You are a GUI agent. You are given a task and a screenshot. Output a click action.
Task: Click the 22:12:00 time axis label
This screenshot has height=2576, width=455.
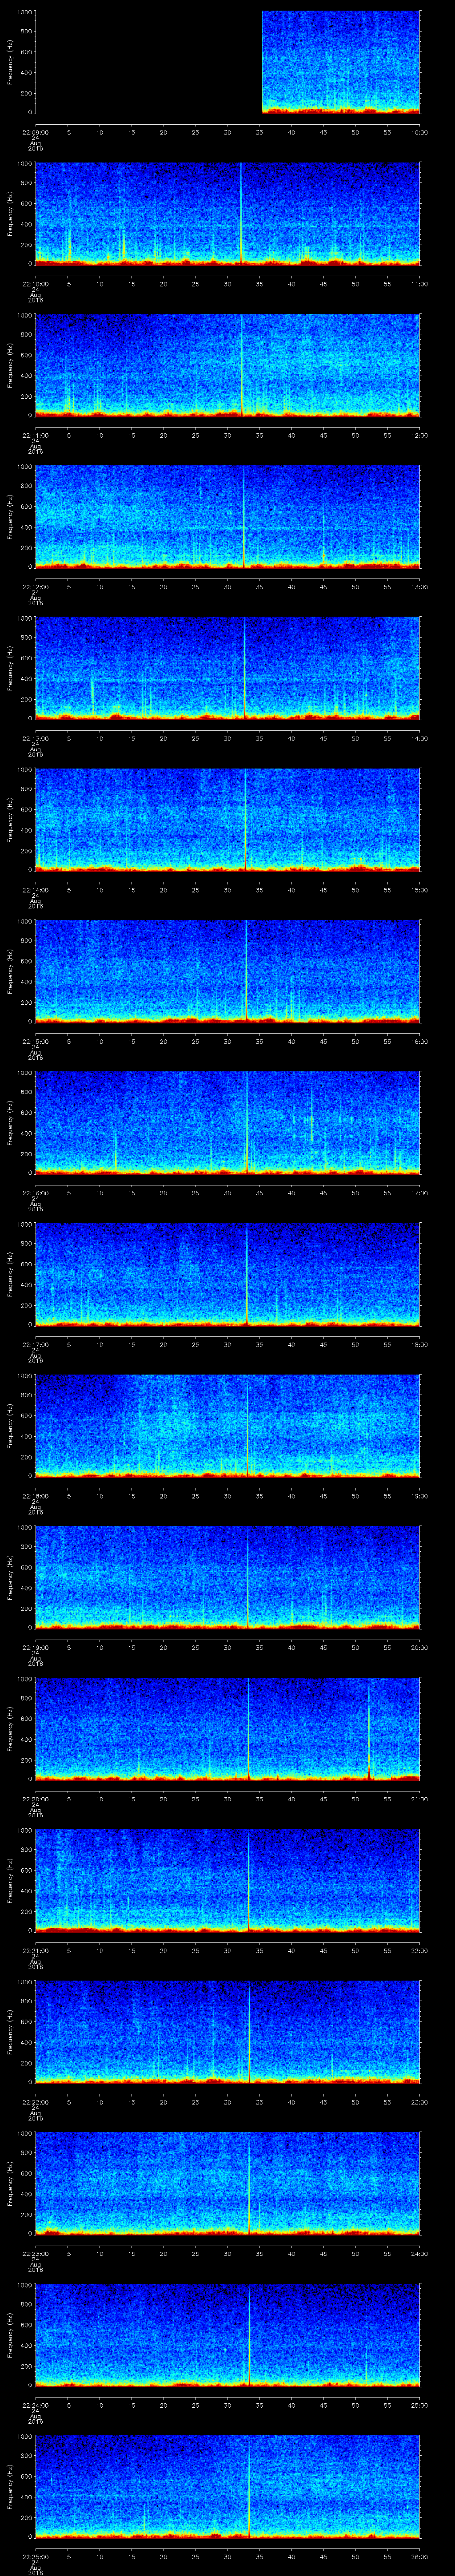click(x=35, y=587)
